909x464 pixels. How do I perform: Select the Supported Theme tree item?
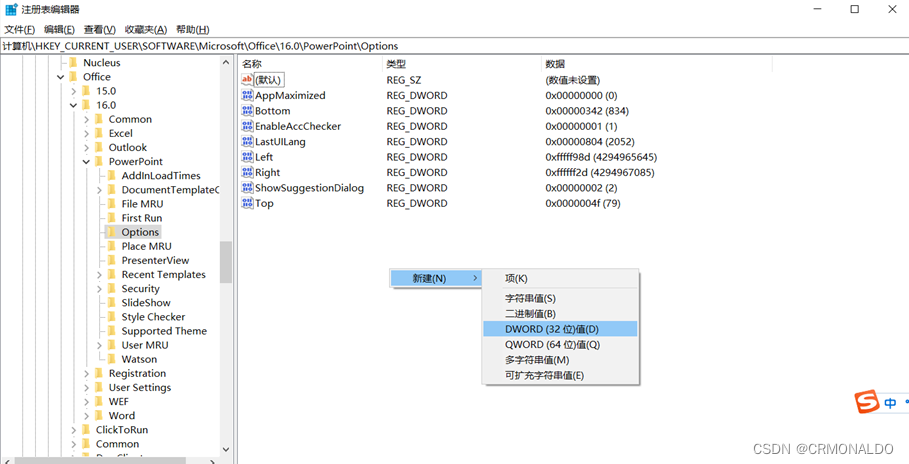164,331
